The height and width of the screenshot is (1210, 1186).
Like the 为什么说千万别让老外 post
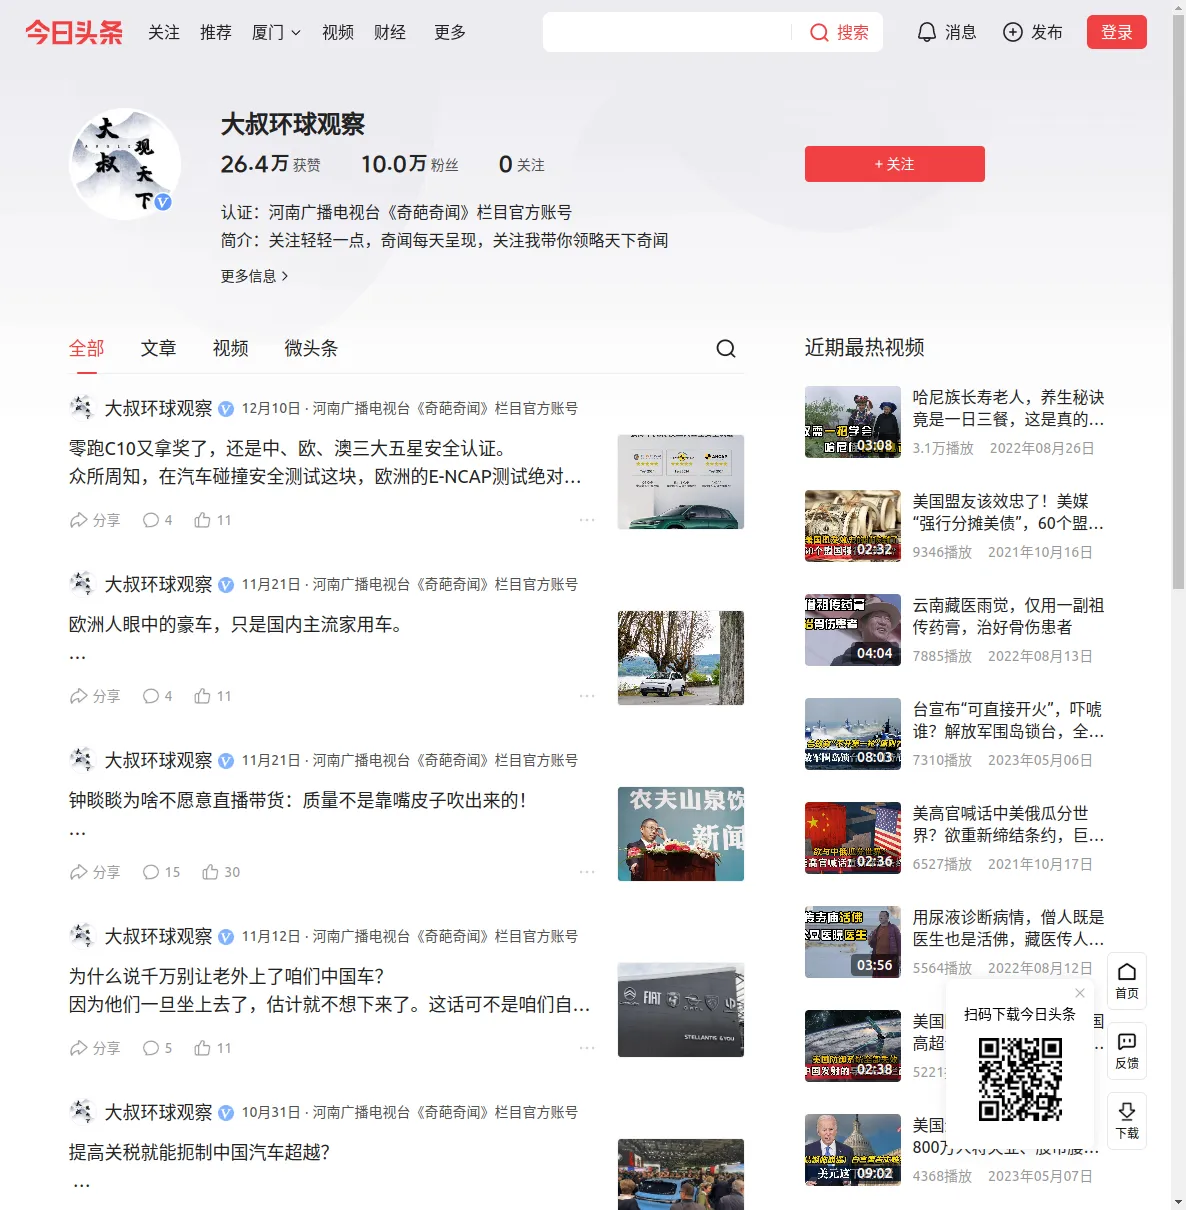coord(213,1048)
